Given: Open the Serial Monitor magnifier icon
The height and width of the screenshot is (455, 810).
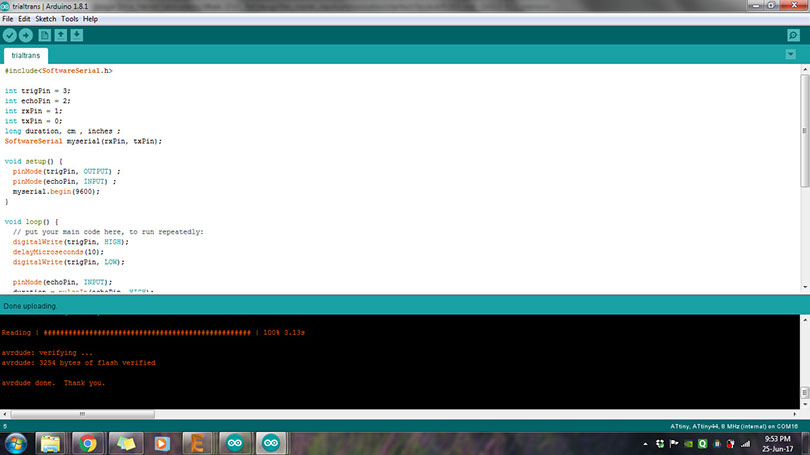Looking at the screenshot, I should 793,35.
